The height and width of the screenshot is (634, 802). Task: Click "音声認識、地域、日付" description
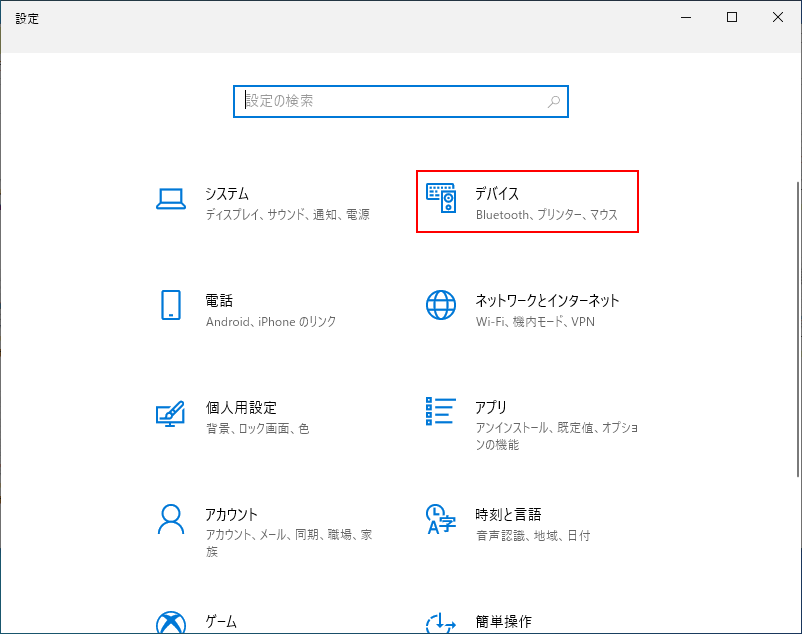[533, 535]
